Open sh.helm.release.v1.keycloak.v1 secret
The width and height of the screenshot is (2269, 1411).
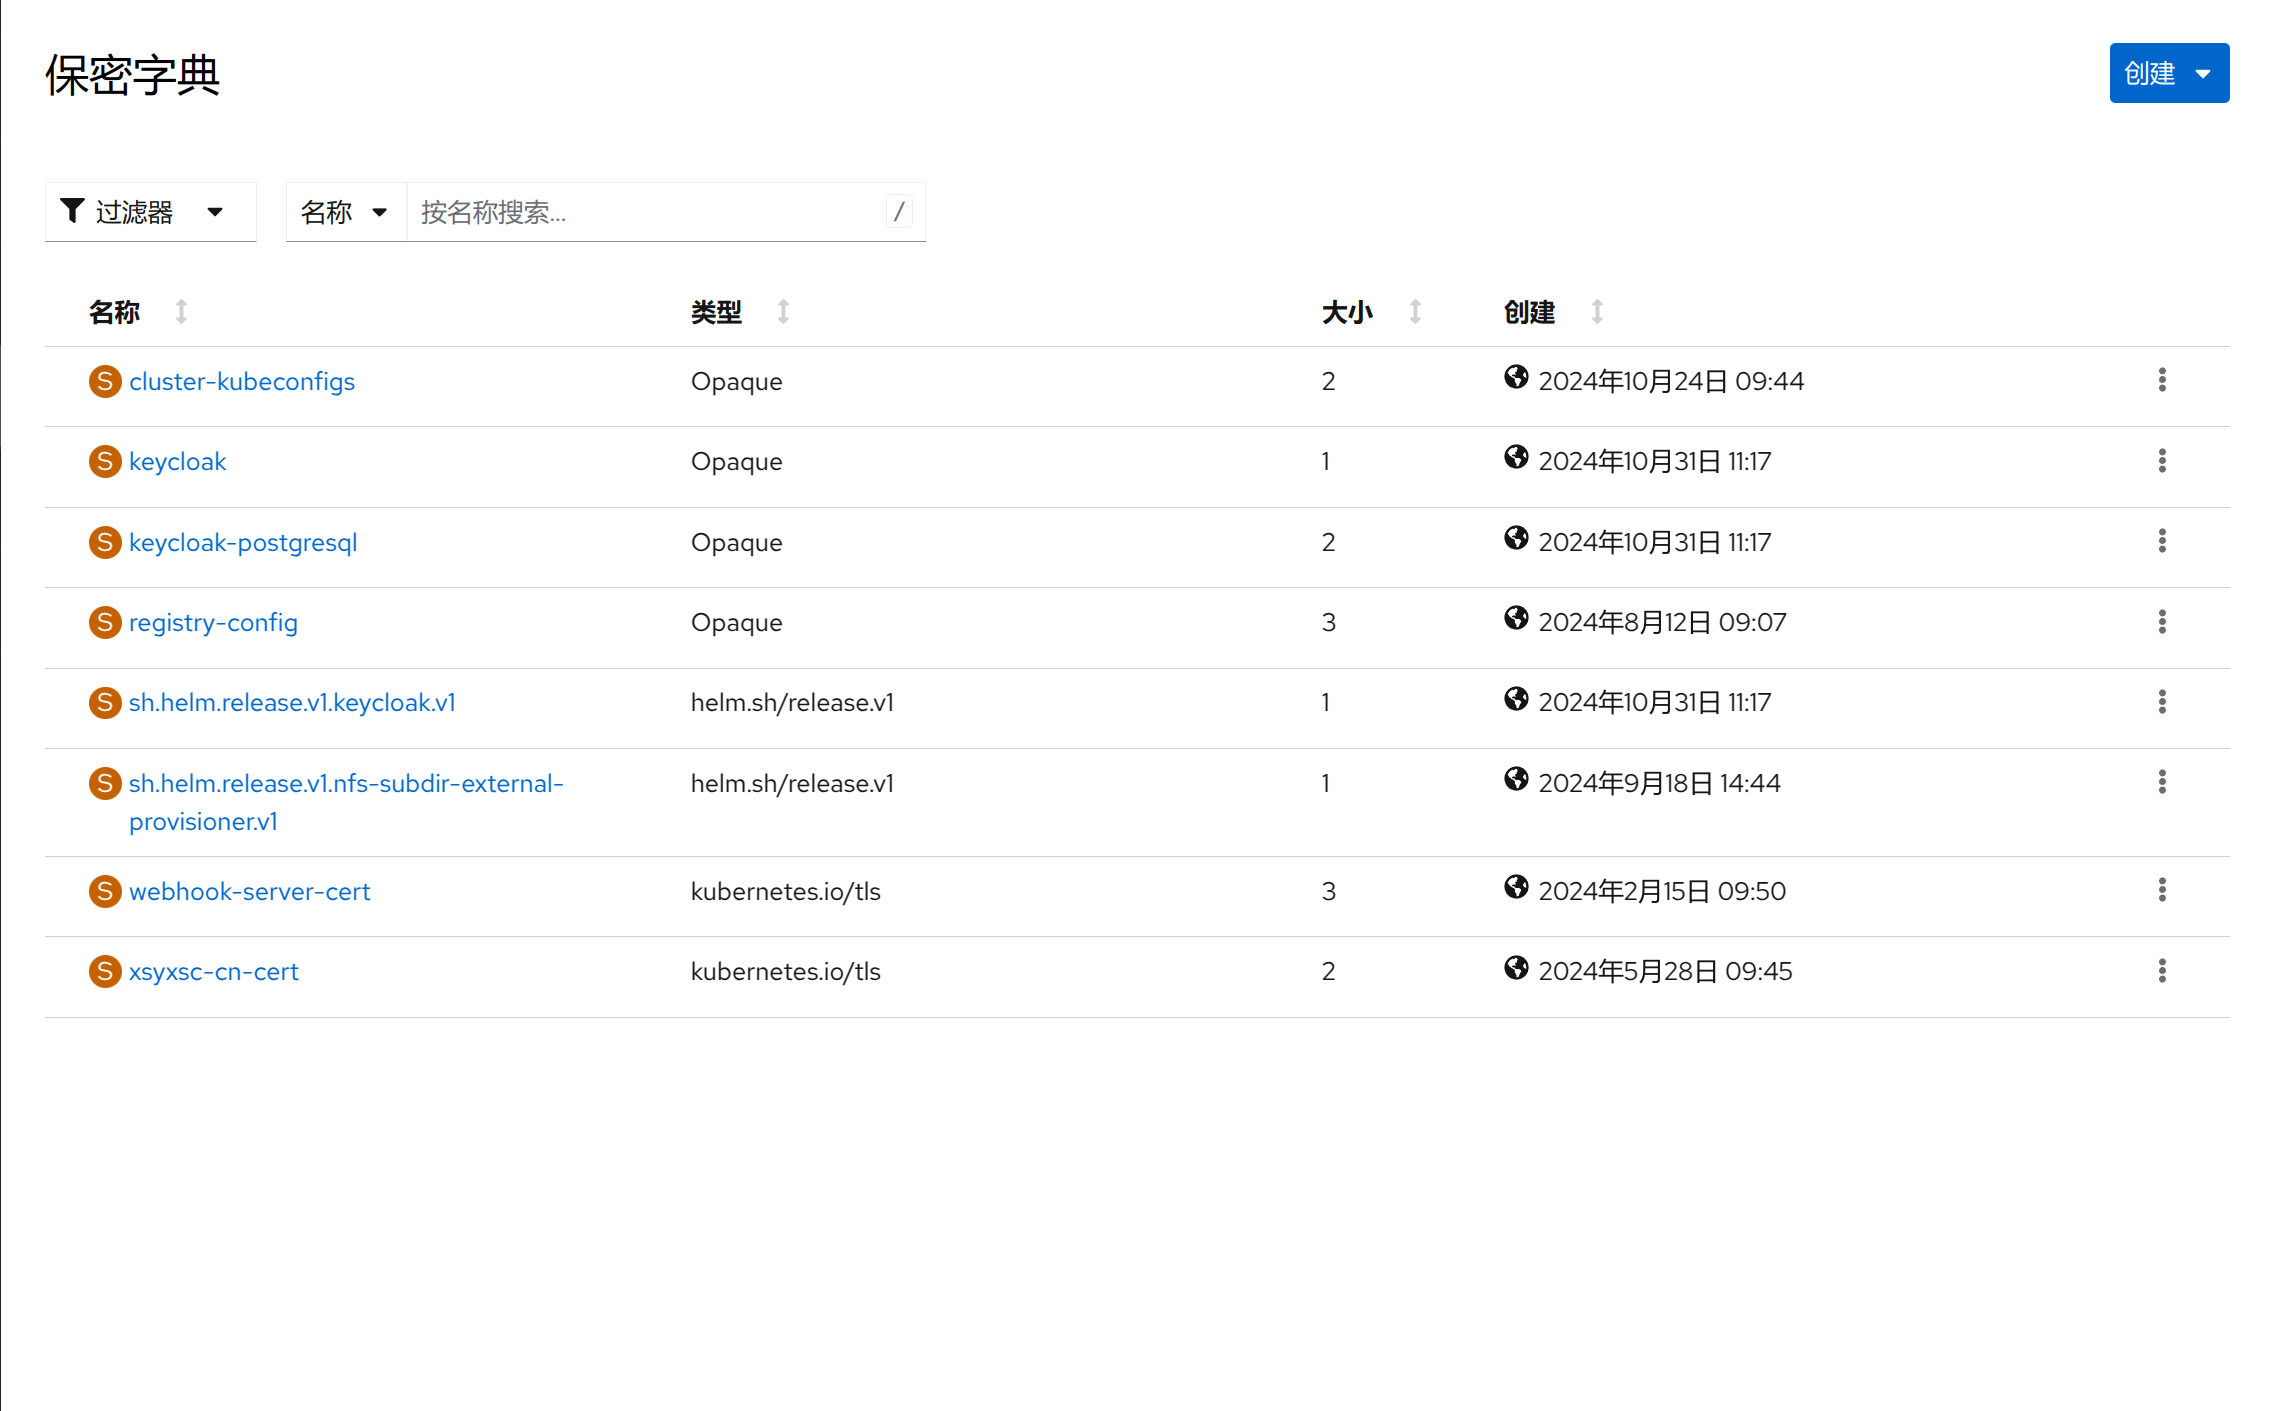point(292,703)
